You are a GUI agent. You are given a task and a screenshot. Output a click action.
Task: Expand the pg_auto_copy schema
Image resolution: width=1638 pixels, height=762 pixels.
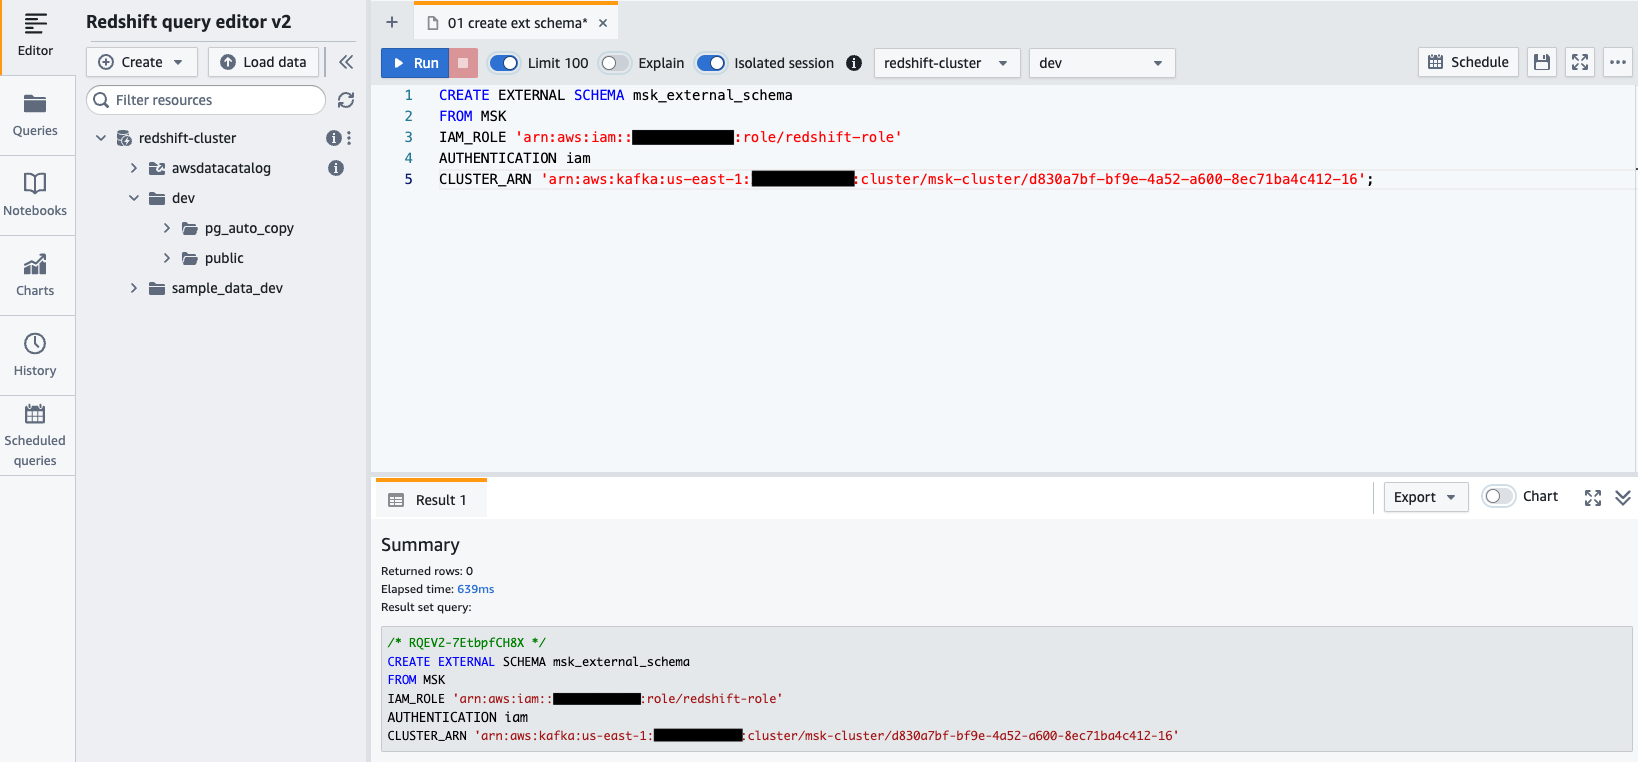(167, 228)
